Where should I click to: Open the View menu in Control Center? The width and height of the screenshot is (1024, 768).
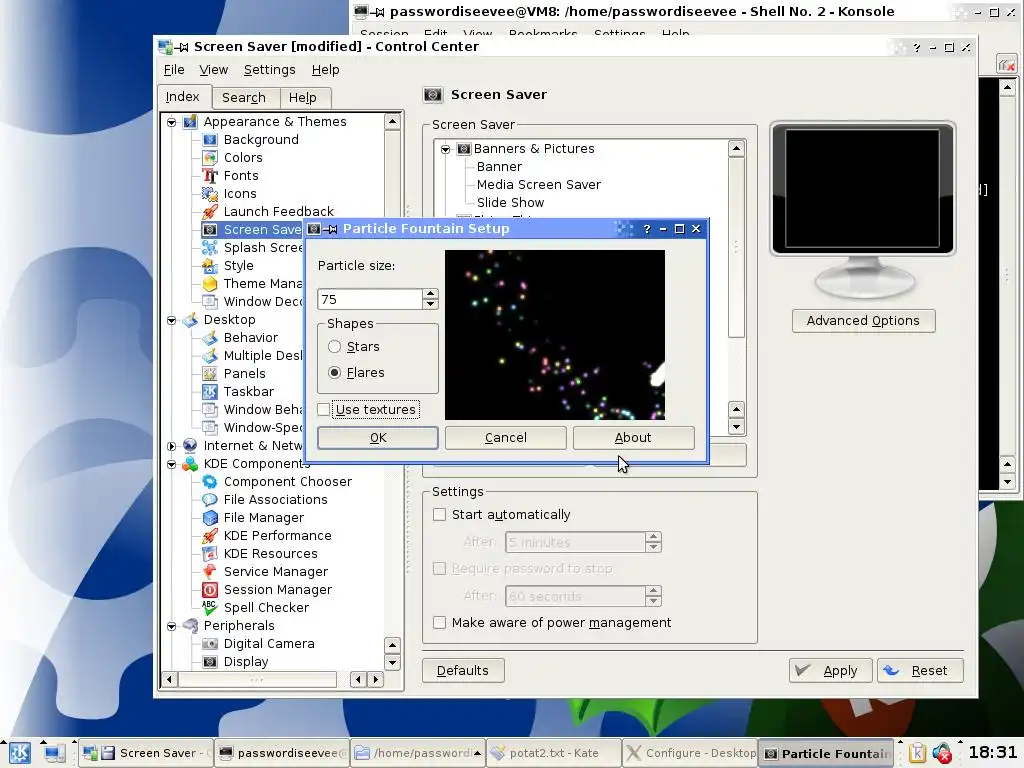click(x=214, y=70)
